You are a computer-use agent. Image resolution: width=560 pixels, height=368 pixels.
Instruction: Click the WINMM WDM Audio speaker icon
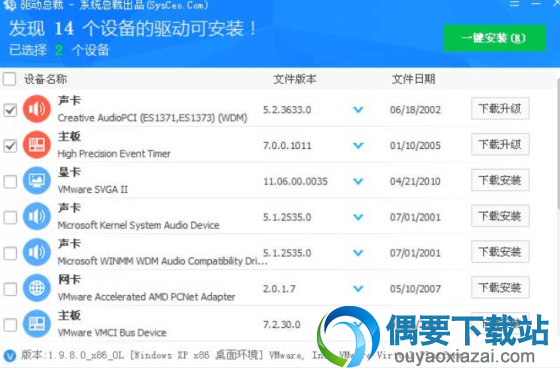37,252
